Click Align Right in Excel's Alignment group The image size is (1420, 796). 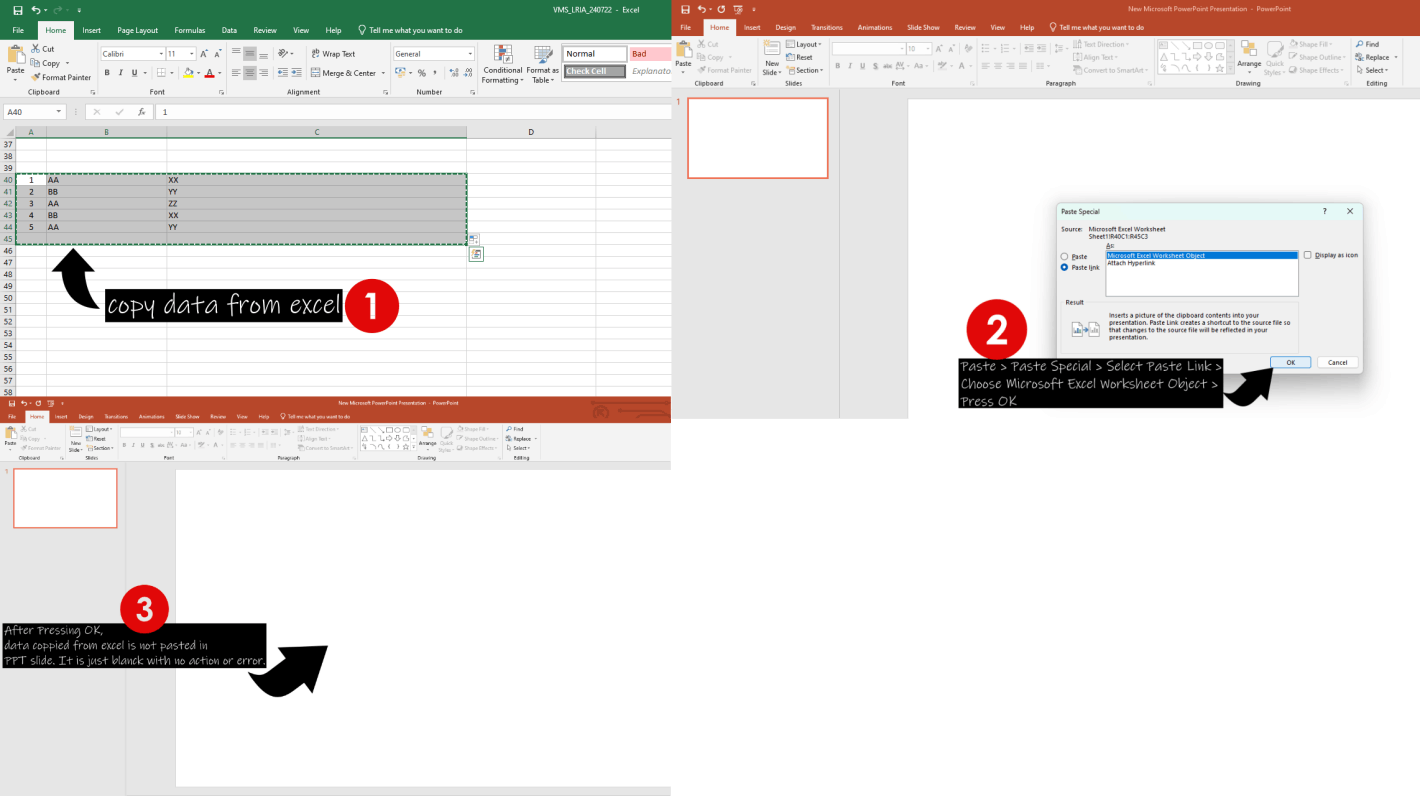[x=263, y=73]
